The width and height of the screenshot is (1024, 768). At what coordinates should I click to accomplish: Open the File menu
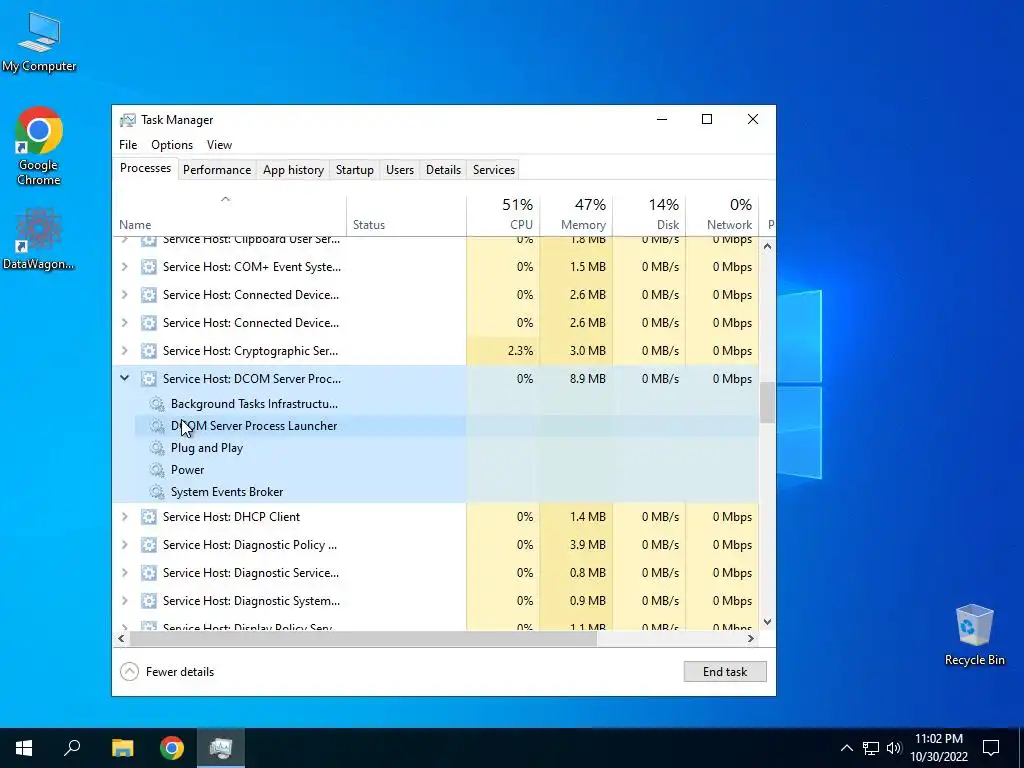128,145
